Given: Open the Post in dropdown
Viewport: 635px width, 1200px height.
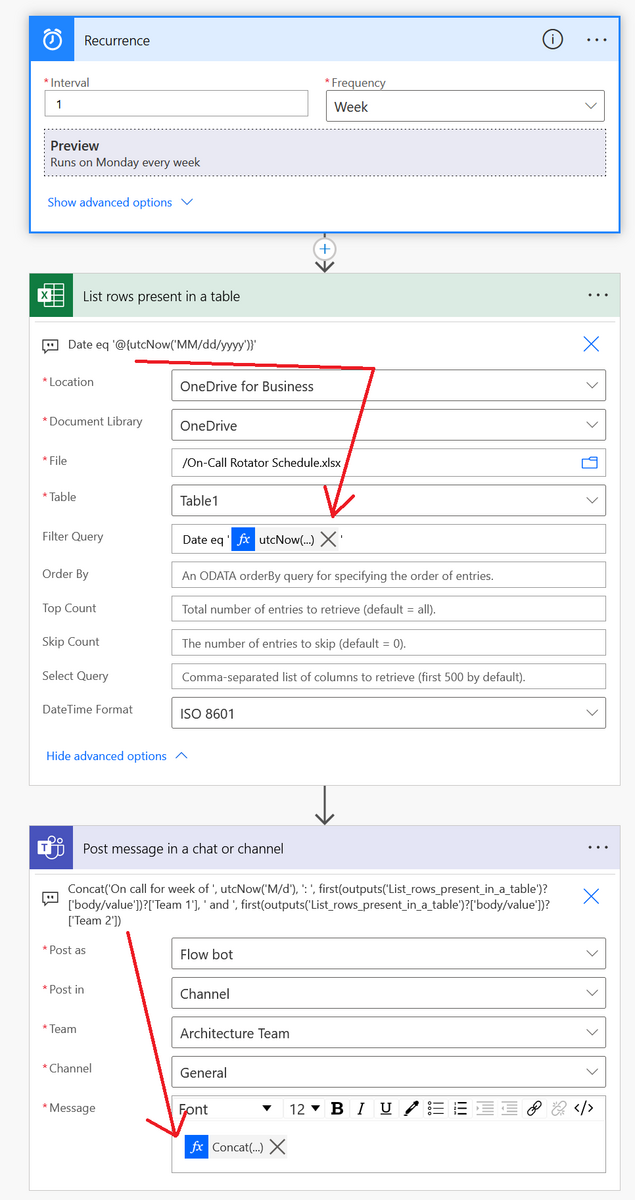Looking at the screenshot, I should [388, 994].
